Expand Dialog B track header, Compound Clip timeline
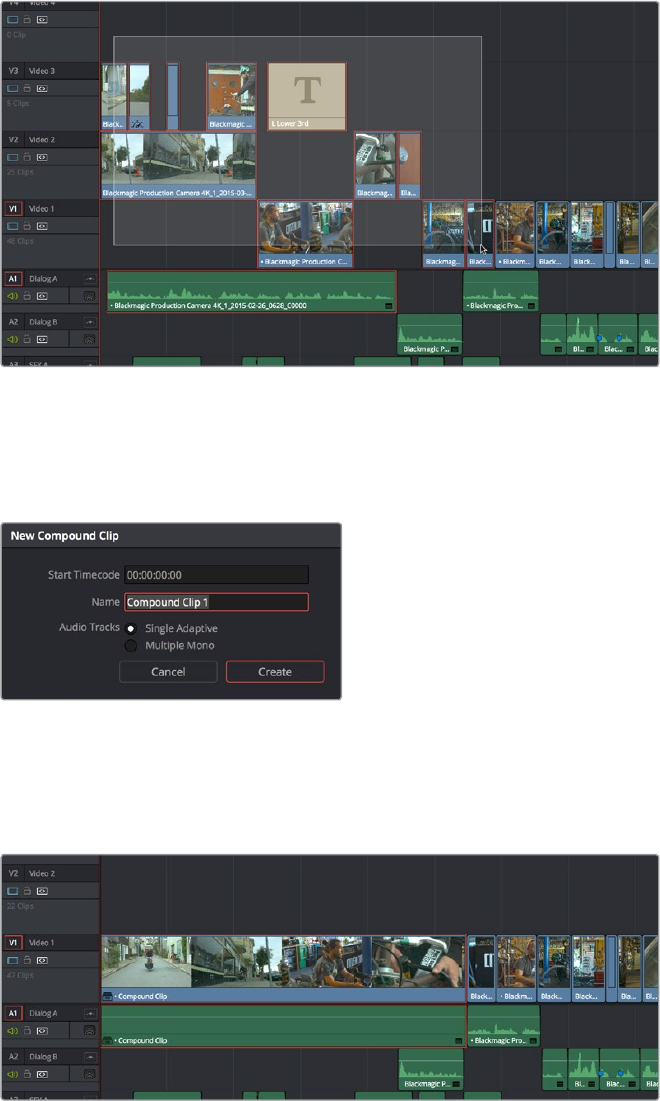The image size is (660, 1101). [89, 1056]
